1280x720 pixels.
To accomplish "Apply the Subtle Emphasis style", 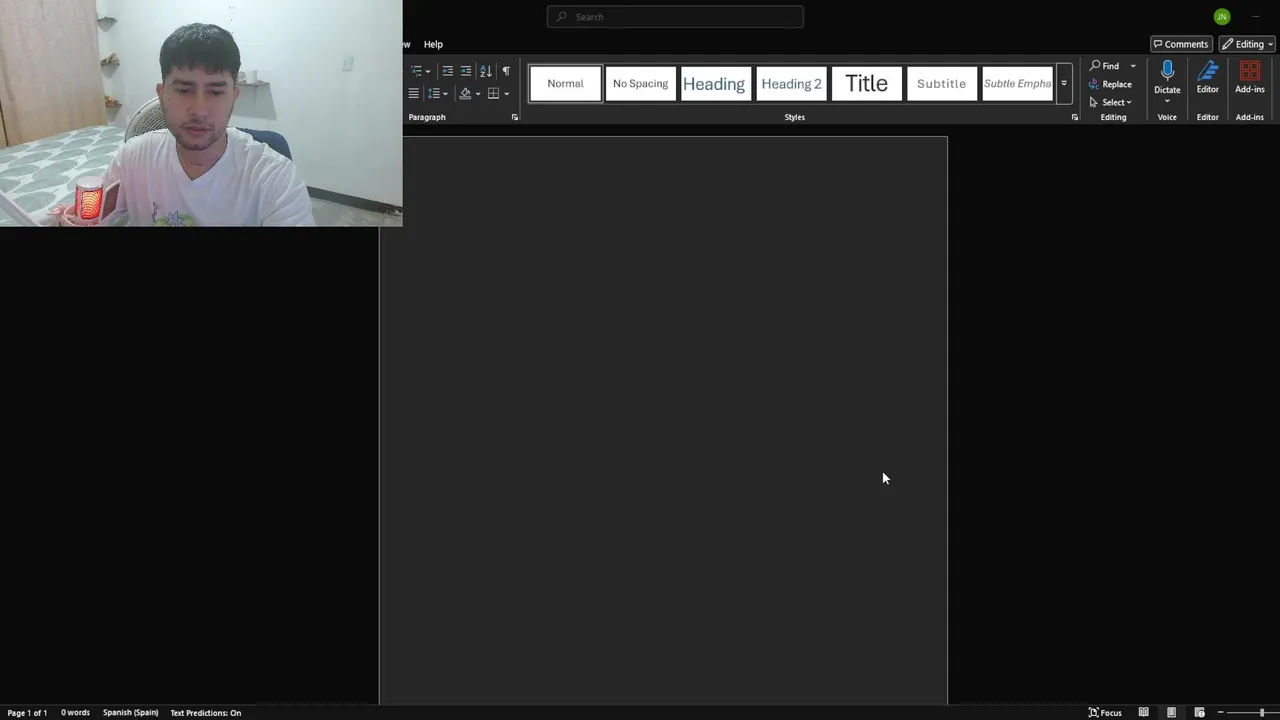I will (1017, 84).
